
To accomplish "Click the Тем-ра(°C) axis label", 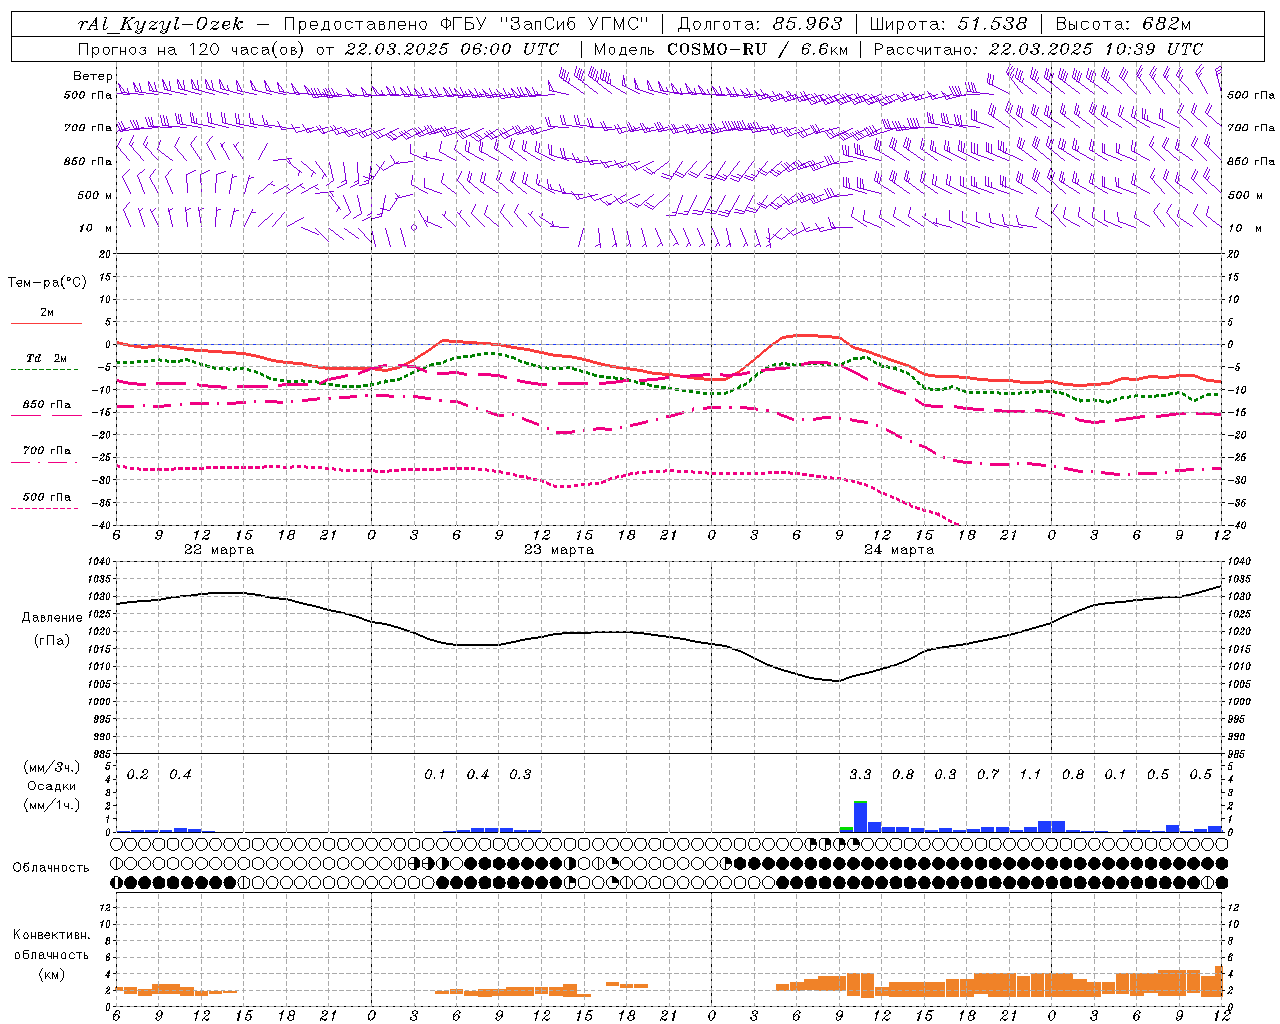I will coord(47,282).
